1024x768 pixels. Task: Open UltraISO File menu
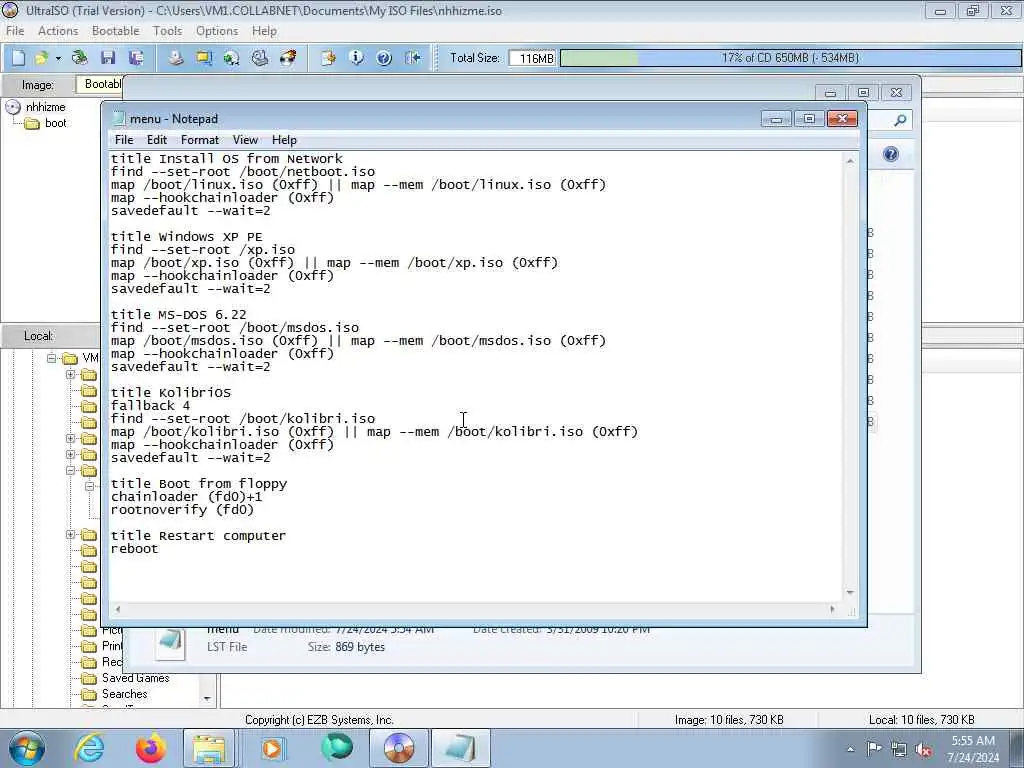pos(15,31)
